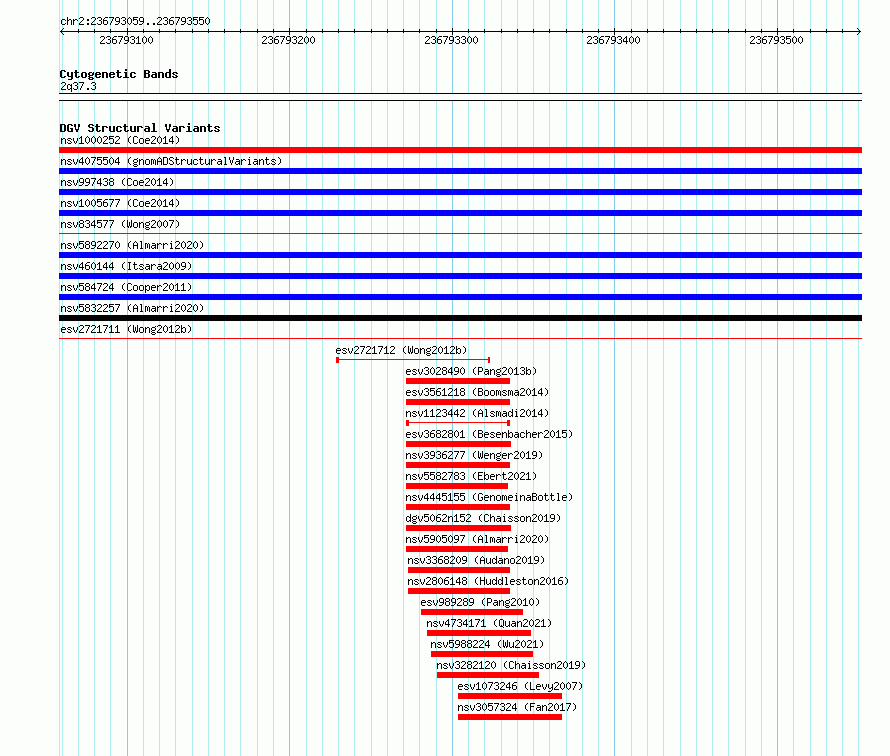Open the nsv2806148 (Huddleston2016) variant label

click(x=488, y=581)
